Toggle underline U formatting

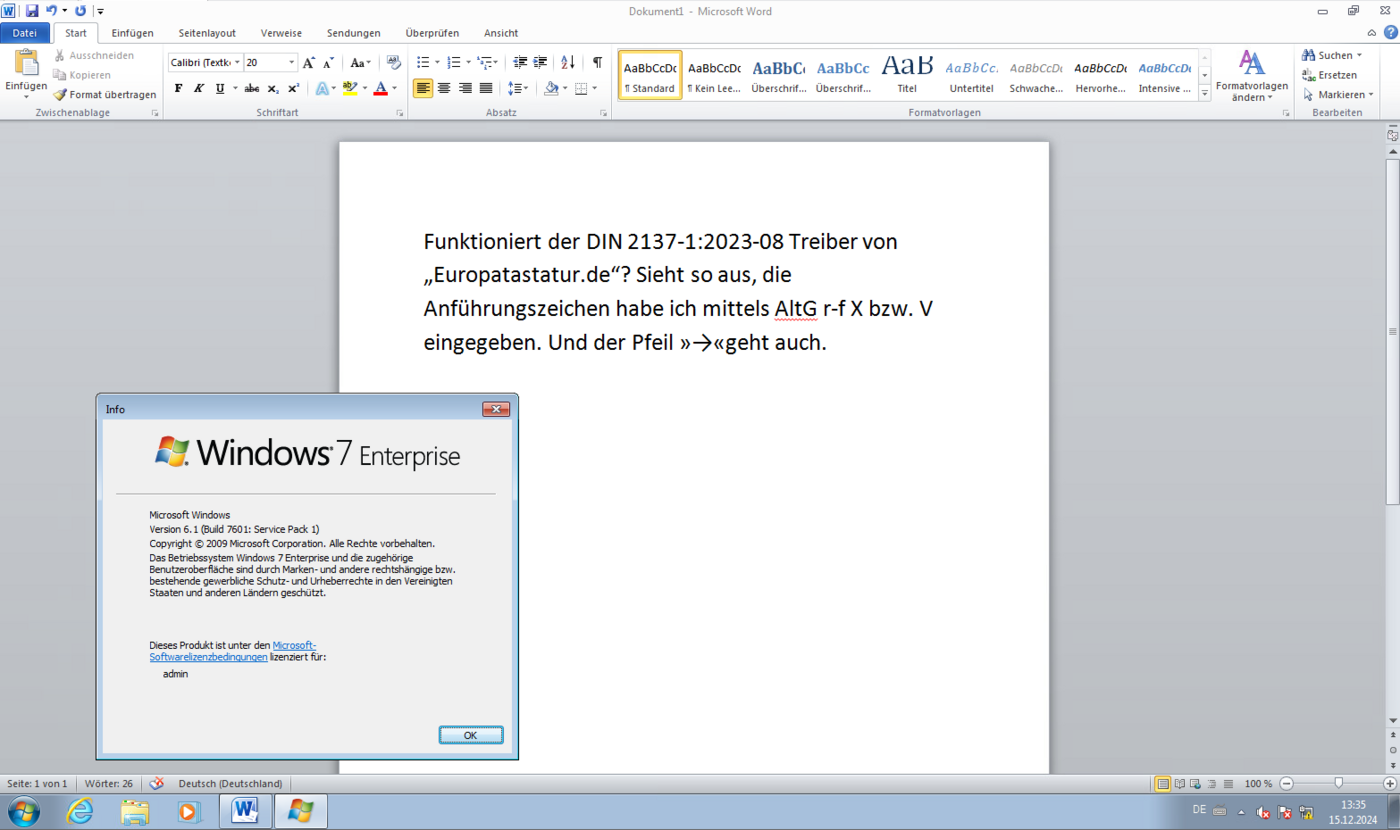tap(220, 88)
